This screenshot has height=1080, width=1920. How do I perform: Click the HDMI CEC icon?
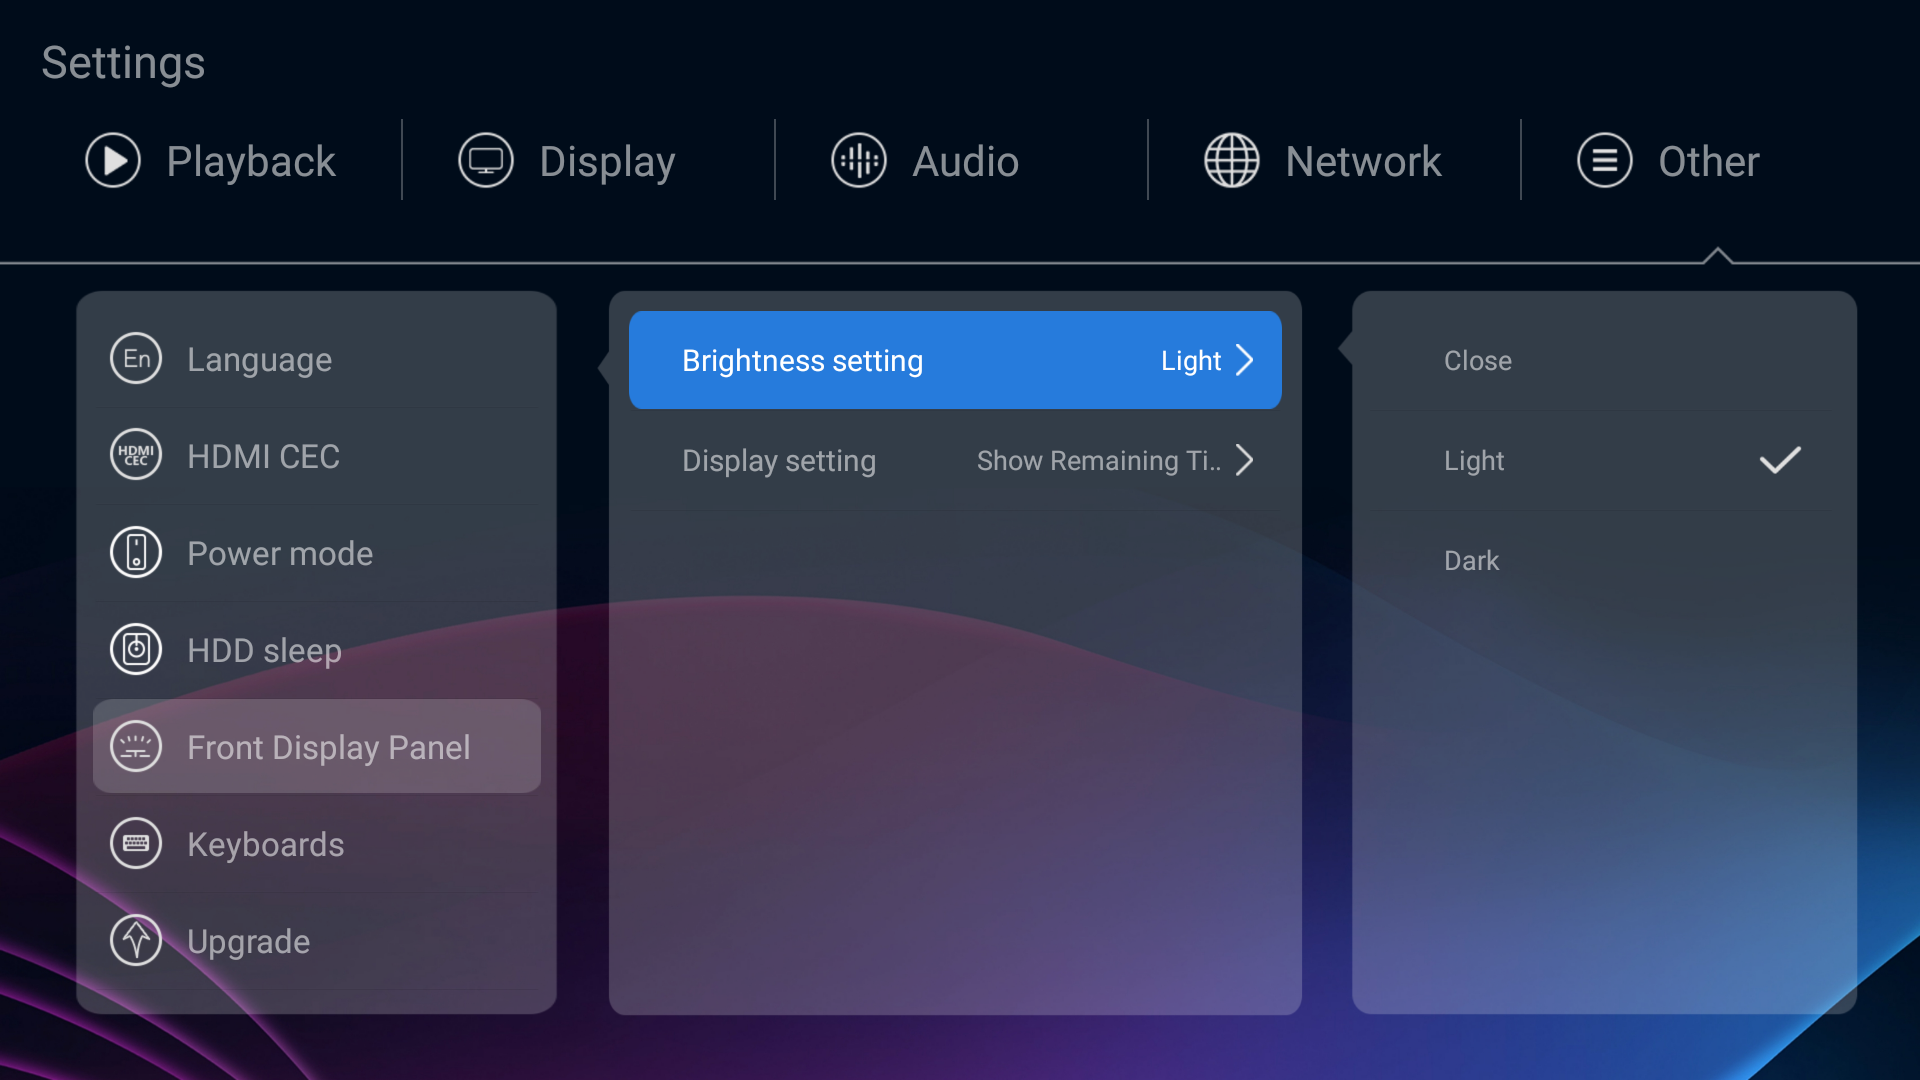point(136,455)
